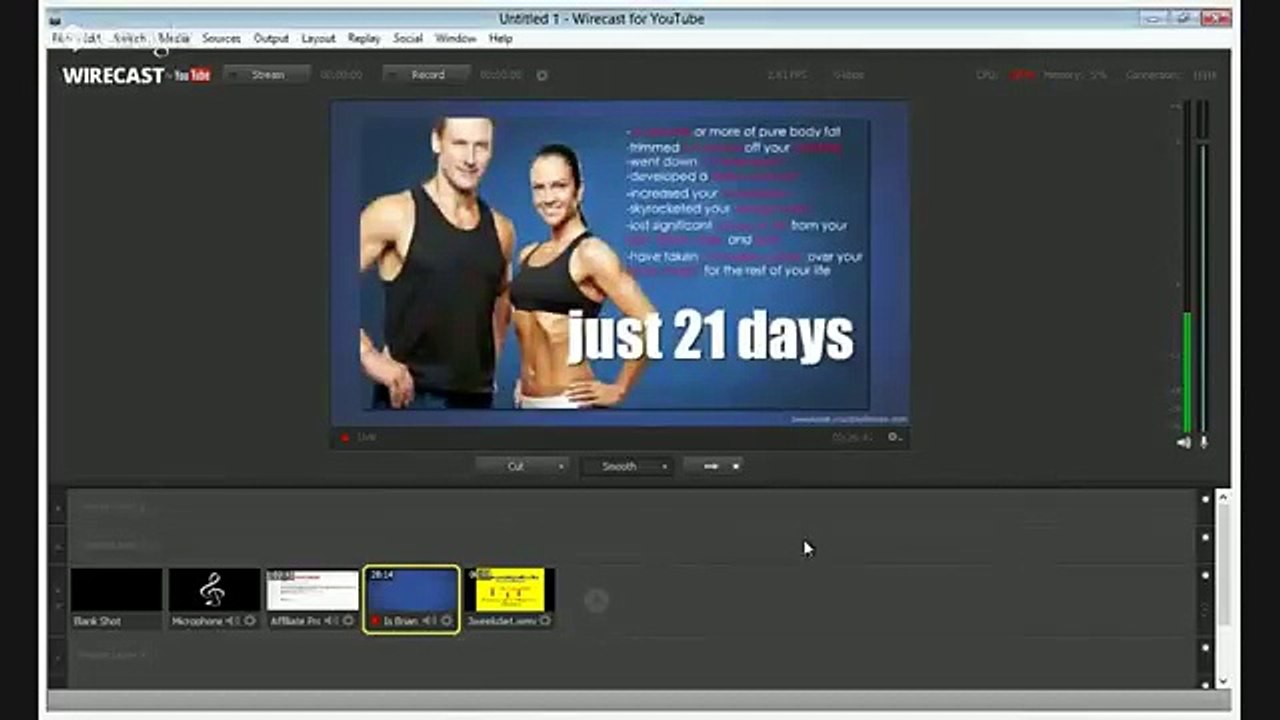Open the Sources menu
This screenshot has width=1280, height=720.
point(221,38)
